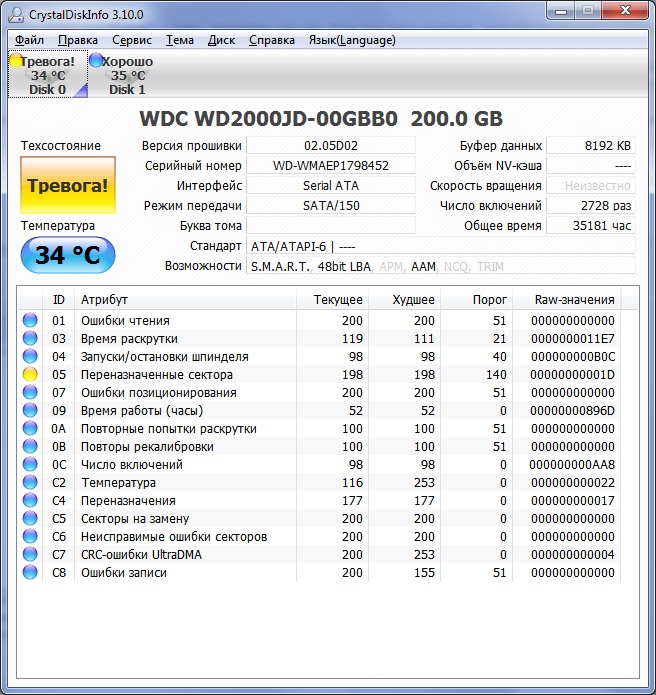This screenshot has height=695, width=656.
Task: Click the 35181 час total hours field
Action: pos(591,225)
